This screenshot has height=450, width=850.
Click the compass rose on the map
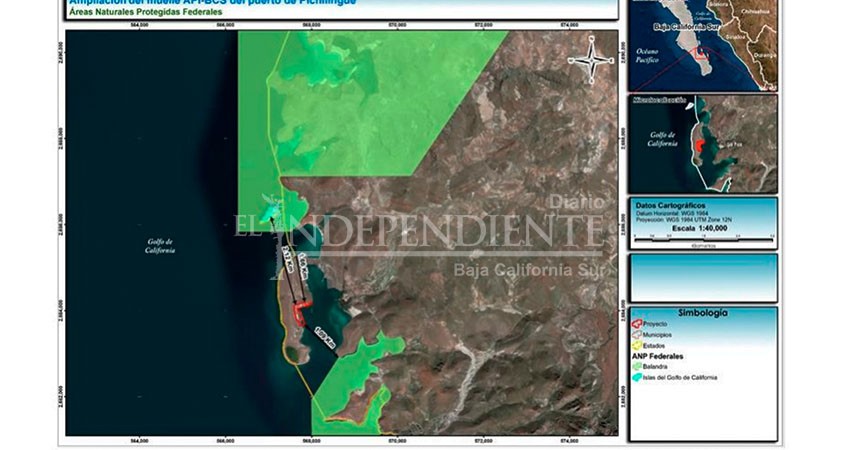591,60
